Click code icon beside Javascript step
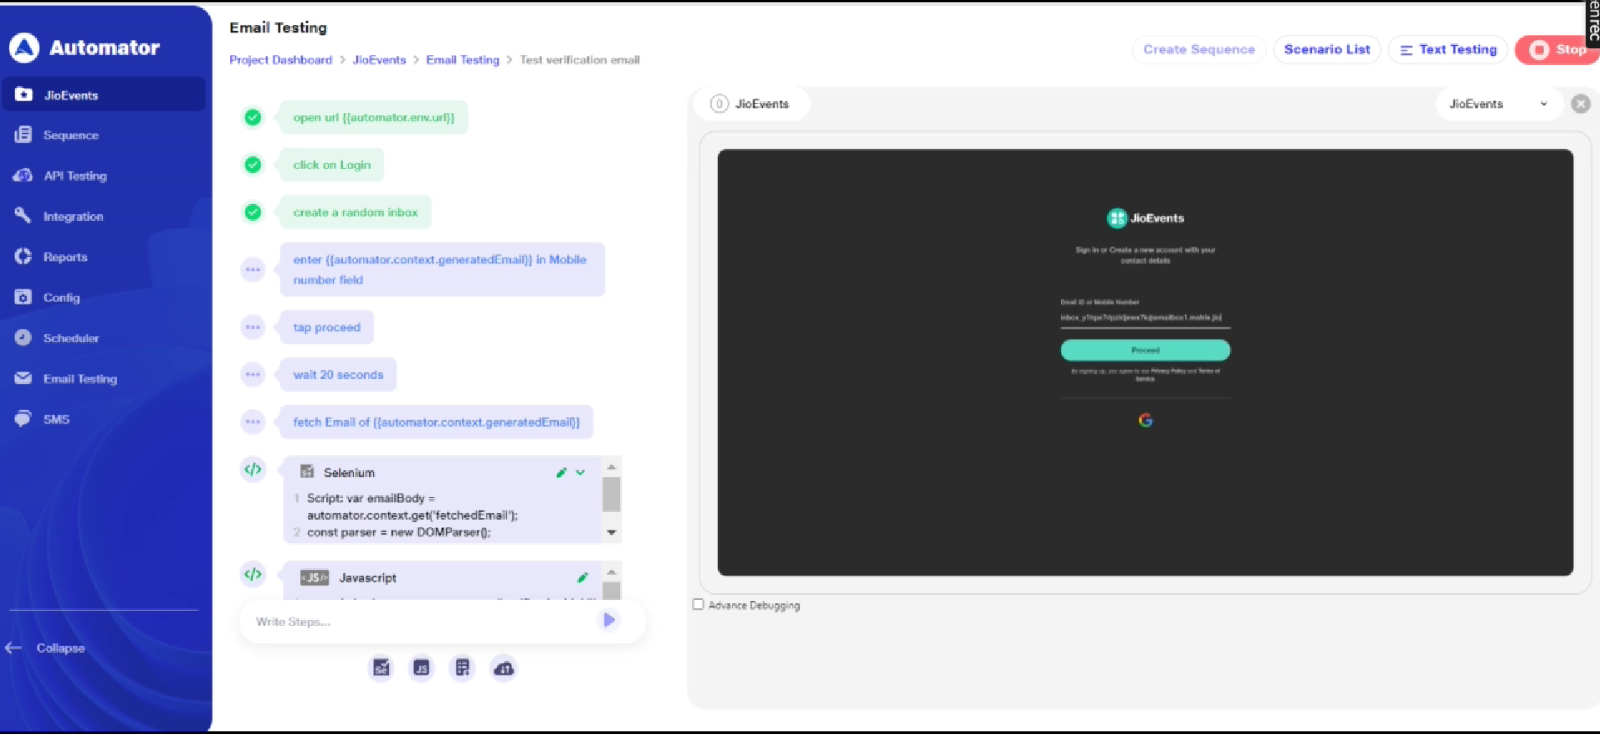 tap(253, 574)
